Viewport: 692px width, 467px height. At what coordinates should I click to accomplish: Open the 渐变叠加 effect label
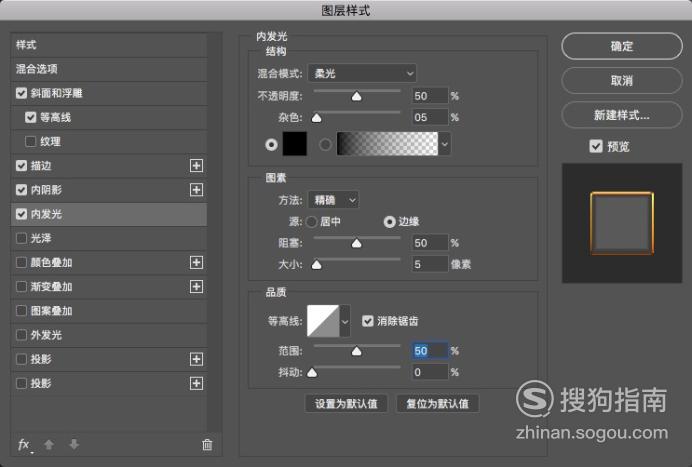click(x=51, y=287)
